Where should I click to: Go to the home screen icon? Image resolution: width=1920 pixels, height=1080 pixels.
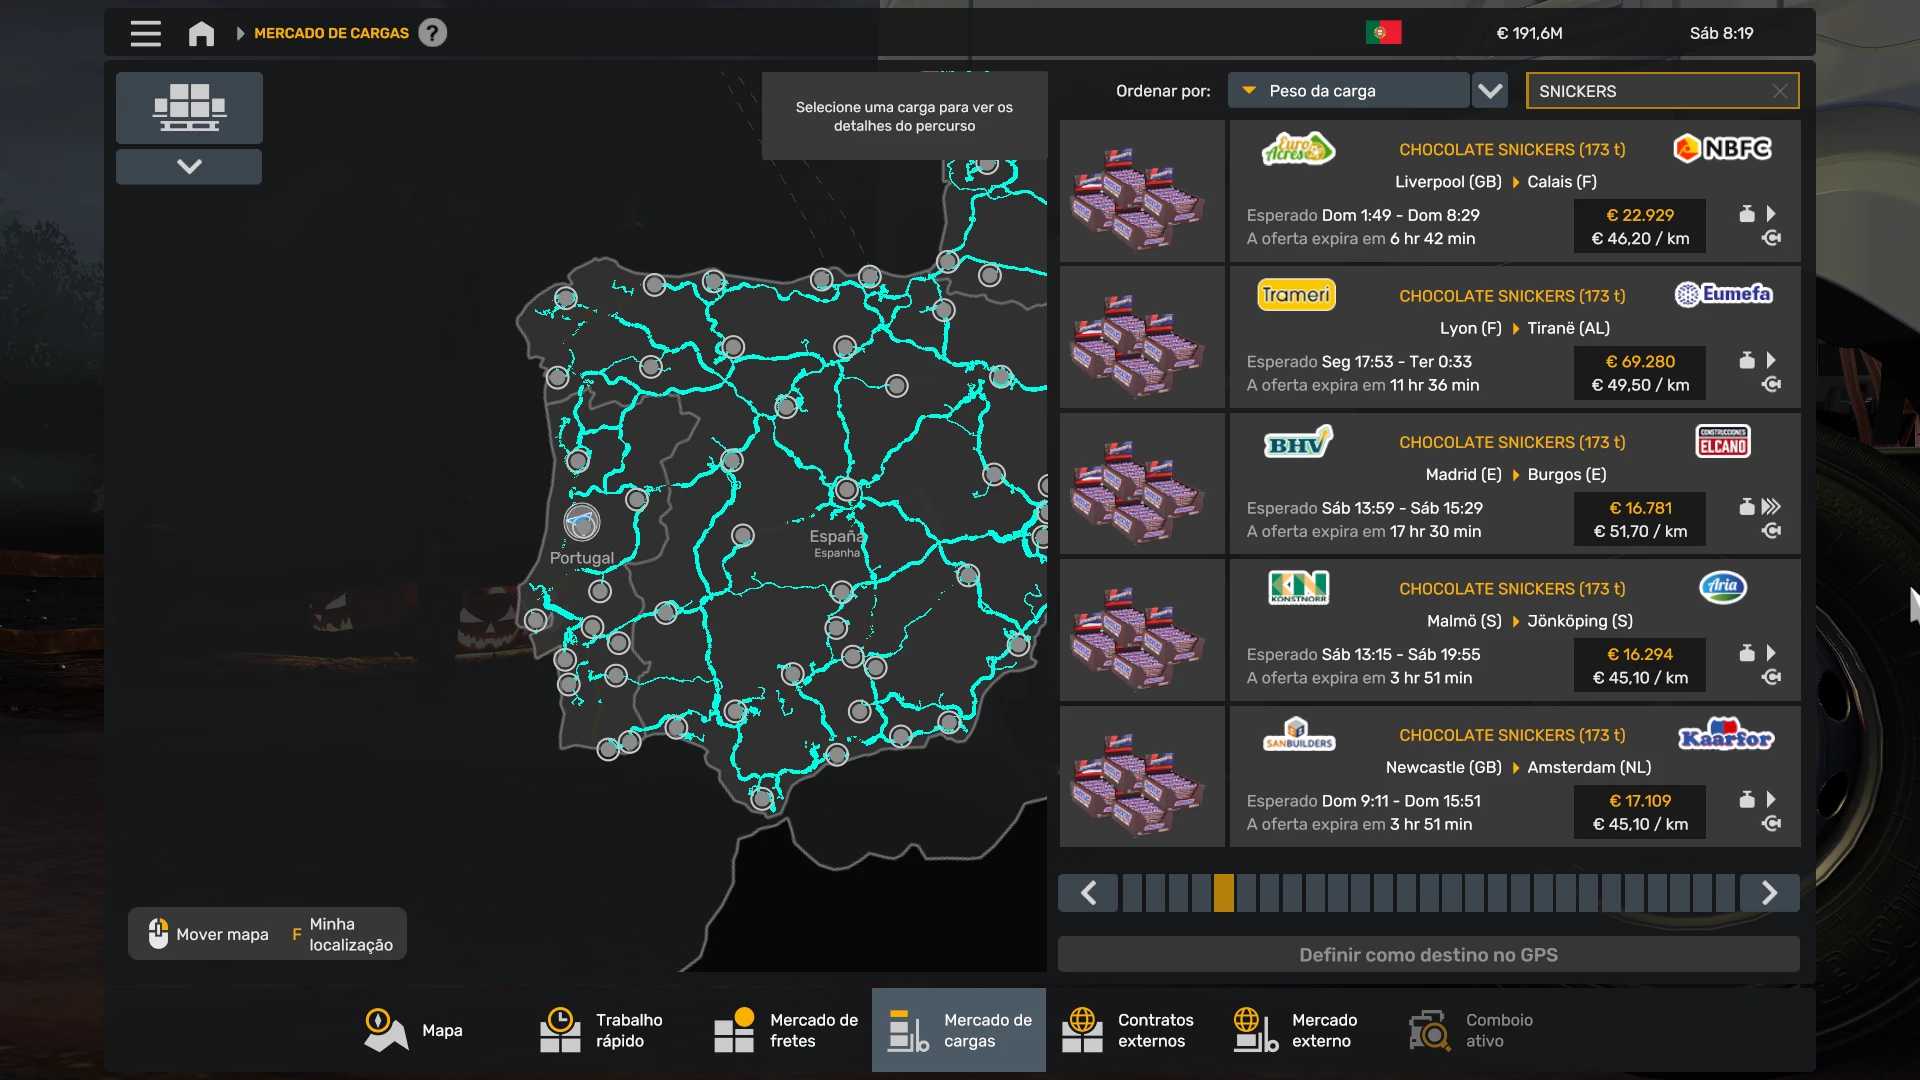(x=201, y=33)
